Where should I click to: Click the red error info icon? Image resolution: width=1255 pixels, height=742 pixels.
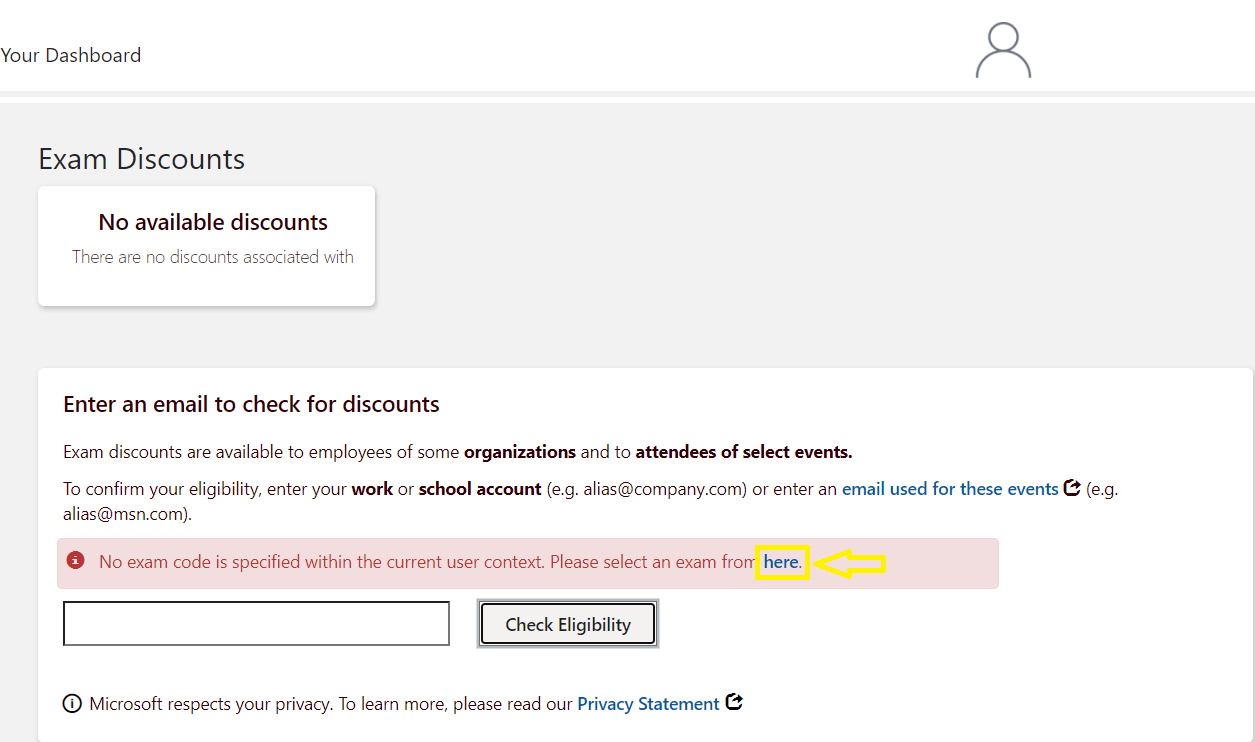76,560
